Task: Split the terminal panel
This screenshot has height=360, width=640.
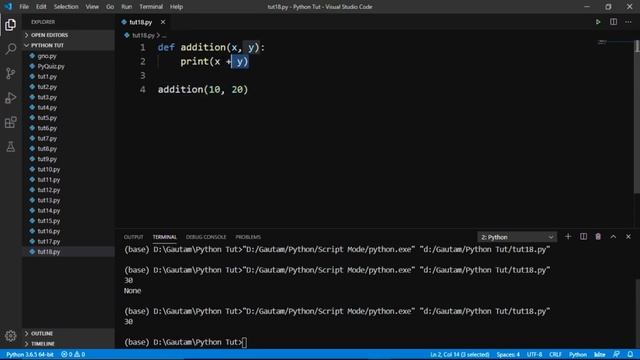Action: 583,237
